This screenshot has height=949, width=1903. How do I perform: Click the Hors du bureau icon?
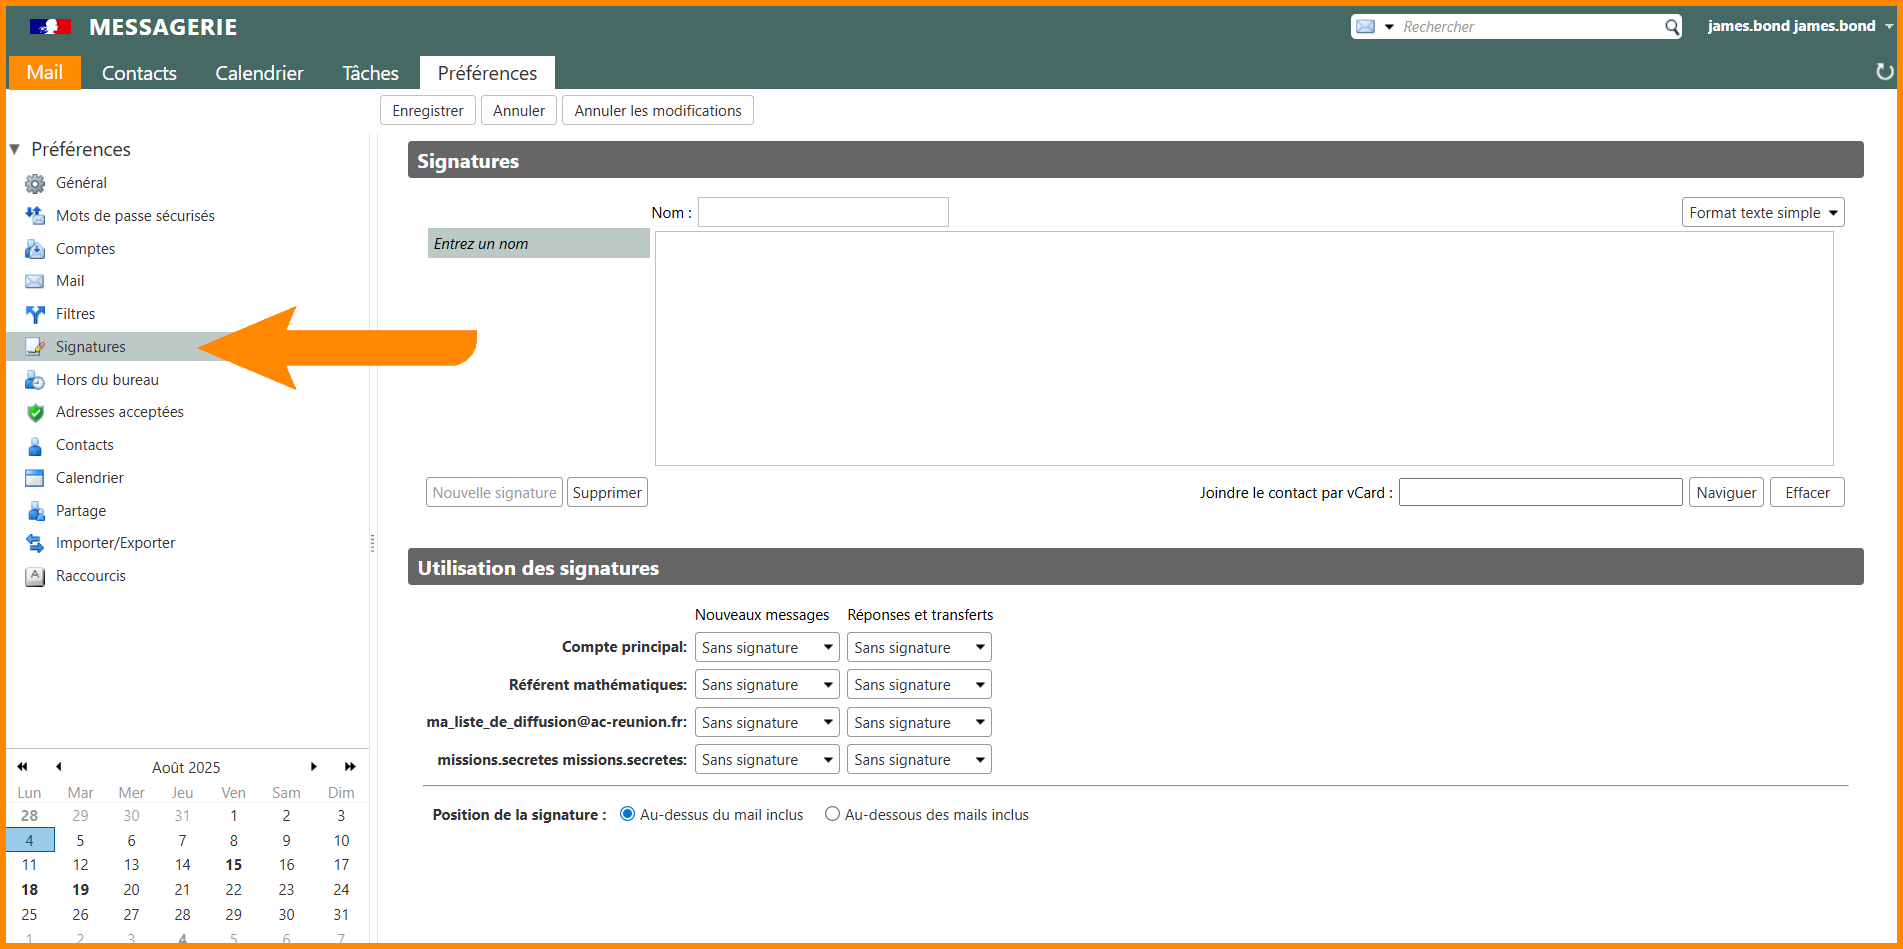35,380
